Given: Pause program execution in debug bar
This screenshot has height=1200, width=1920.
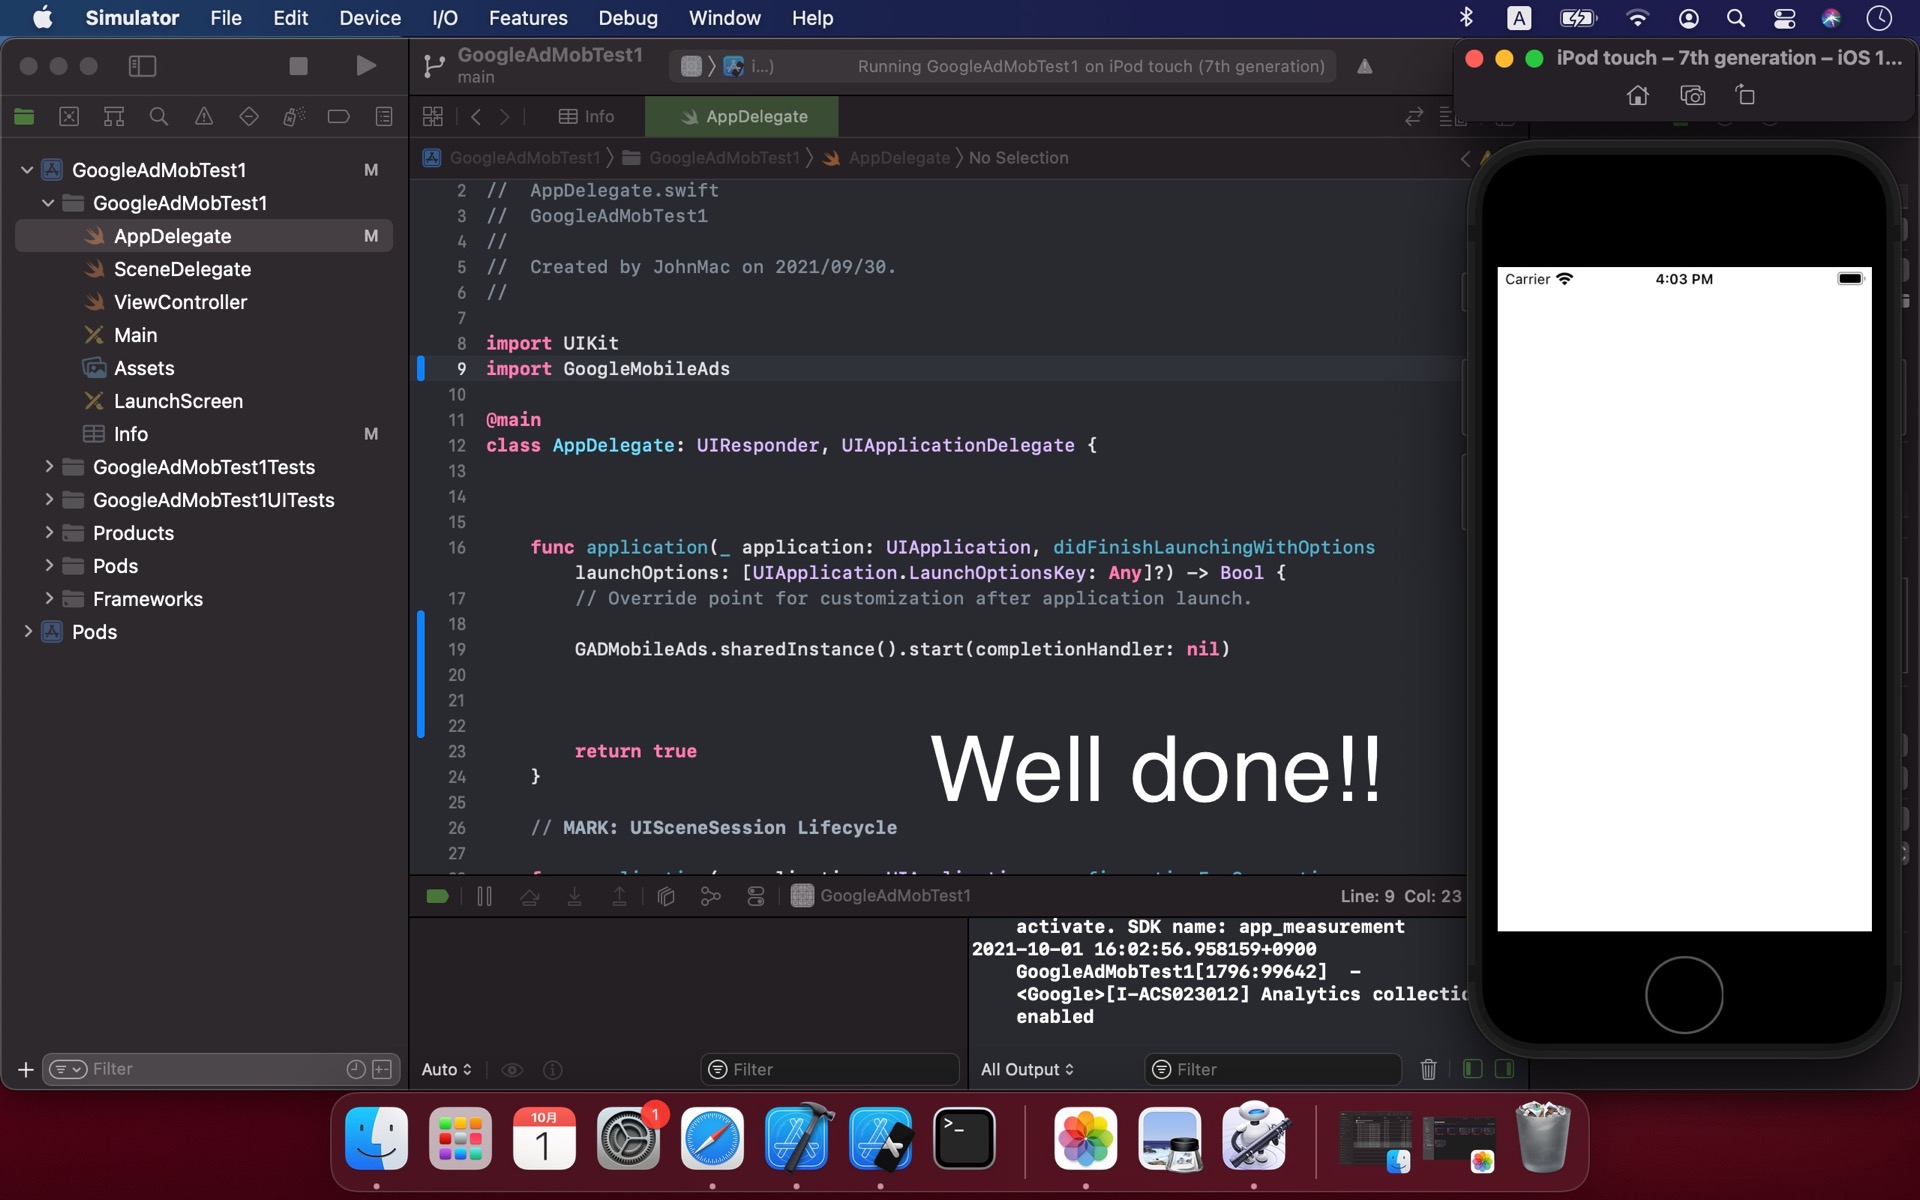Looking at the screenshot, I should [485, 897].
